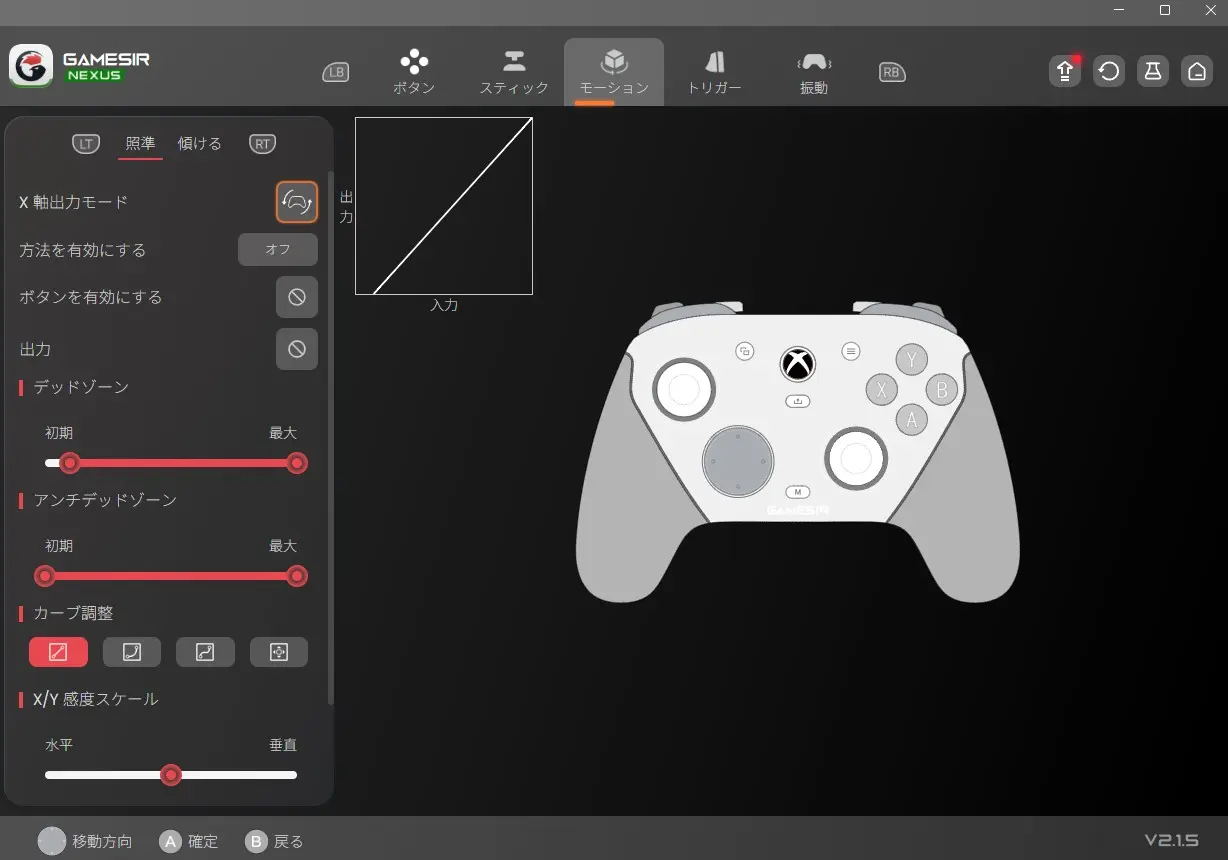
Task: Open the トリガー tab
Action: tap(714, 72)
